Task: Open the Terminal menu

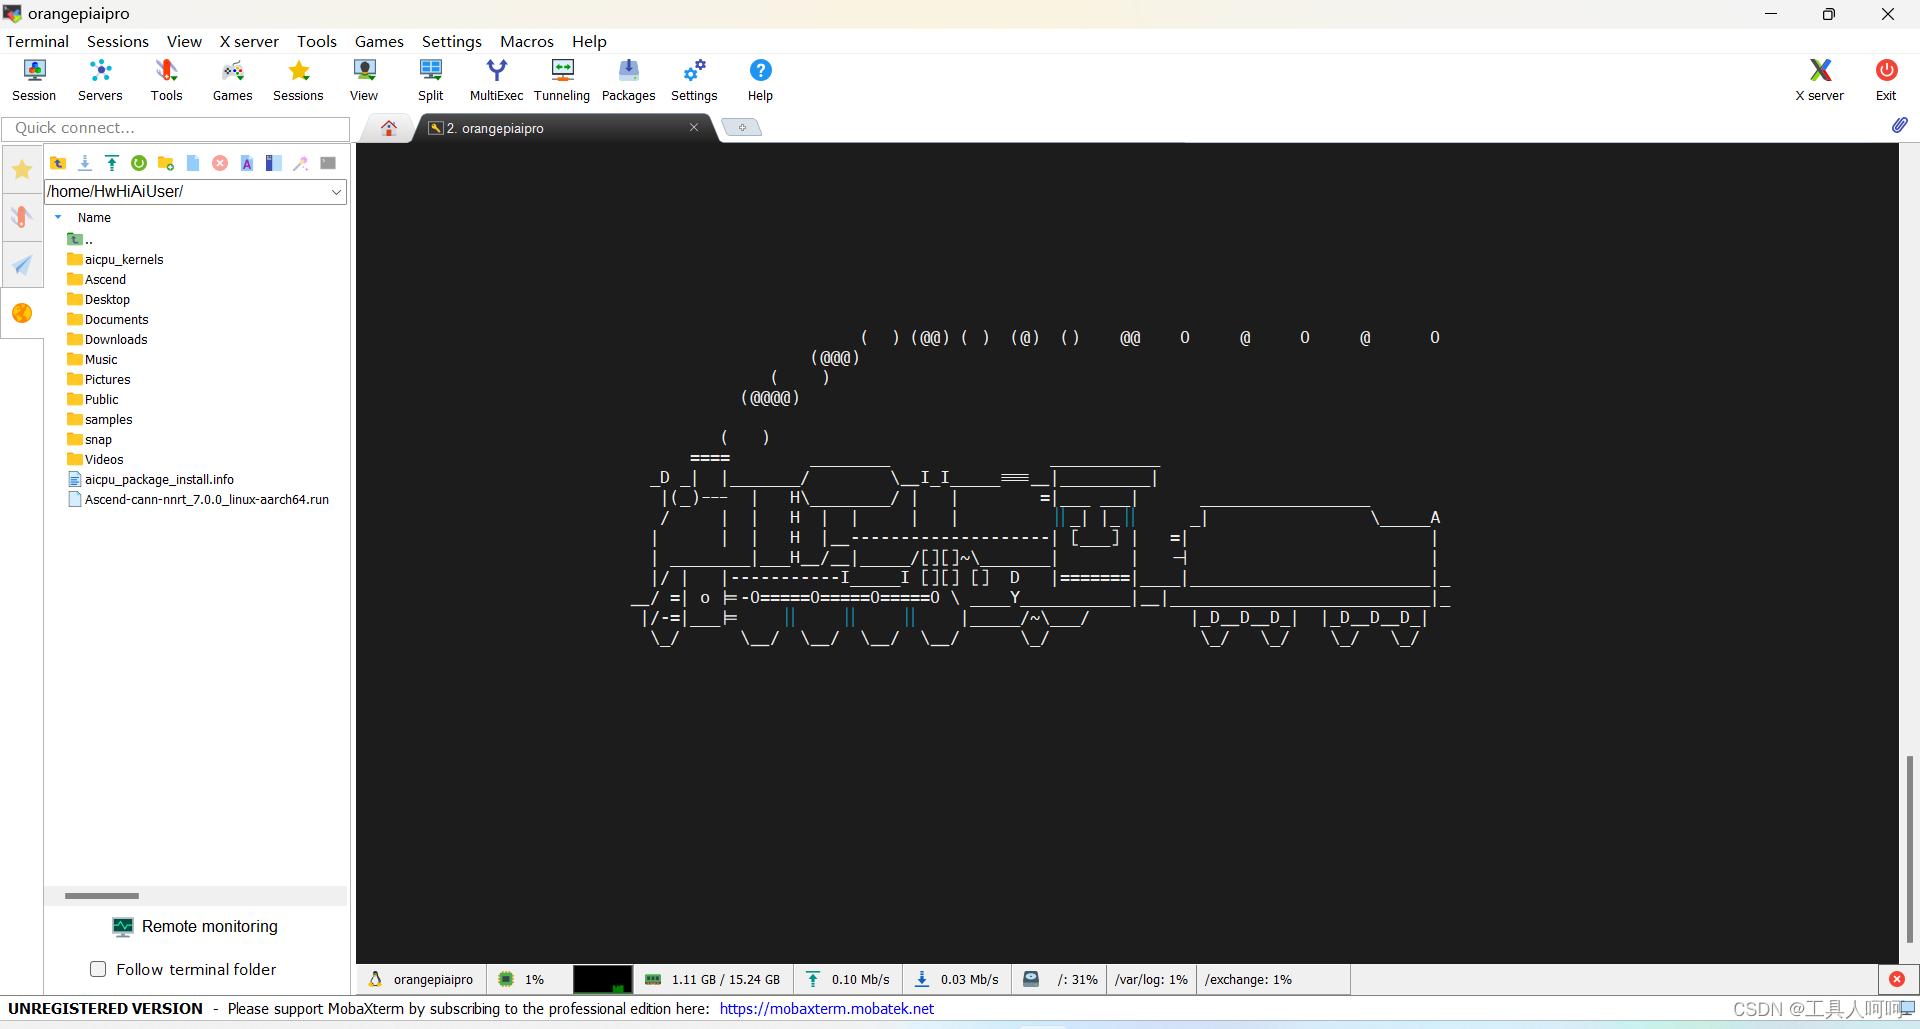Action: pyautogui.click(x=37, y=41)
